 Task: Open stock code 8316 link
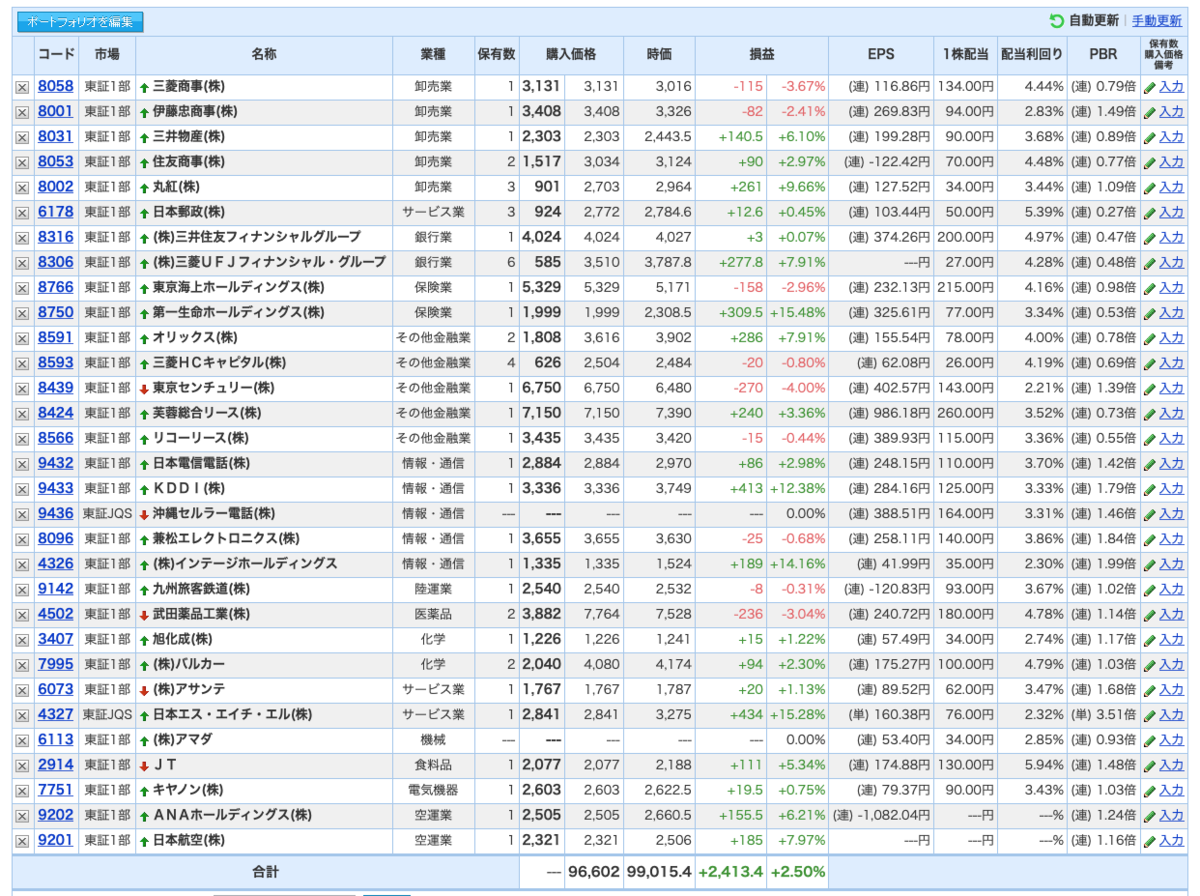56,237
